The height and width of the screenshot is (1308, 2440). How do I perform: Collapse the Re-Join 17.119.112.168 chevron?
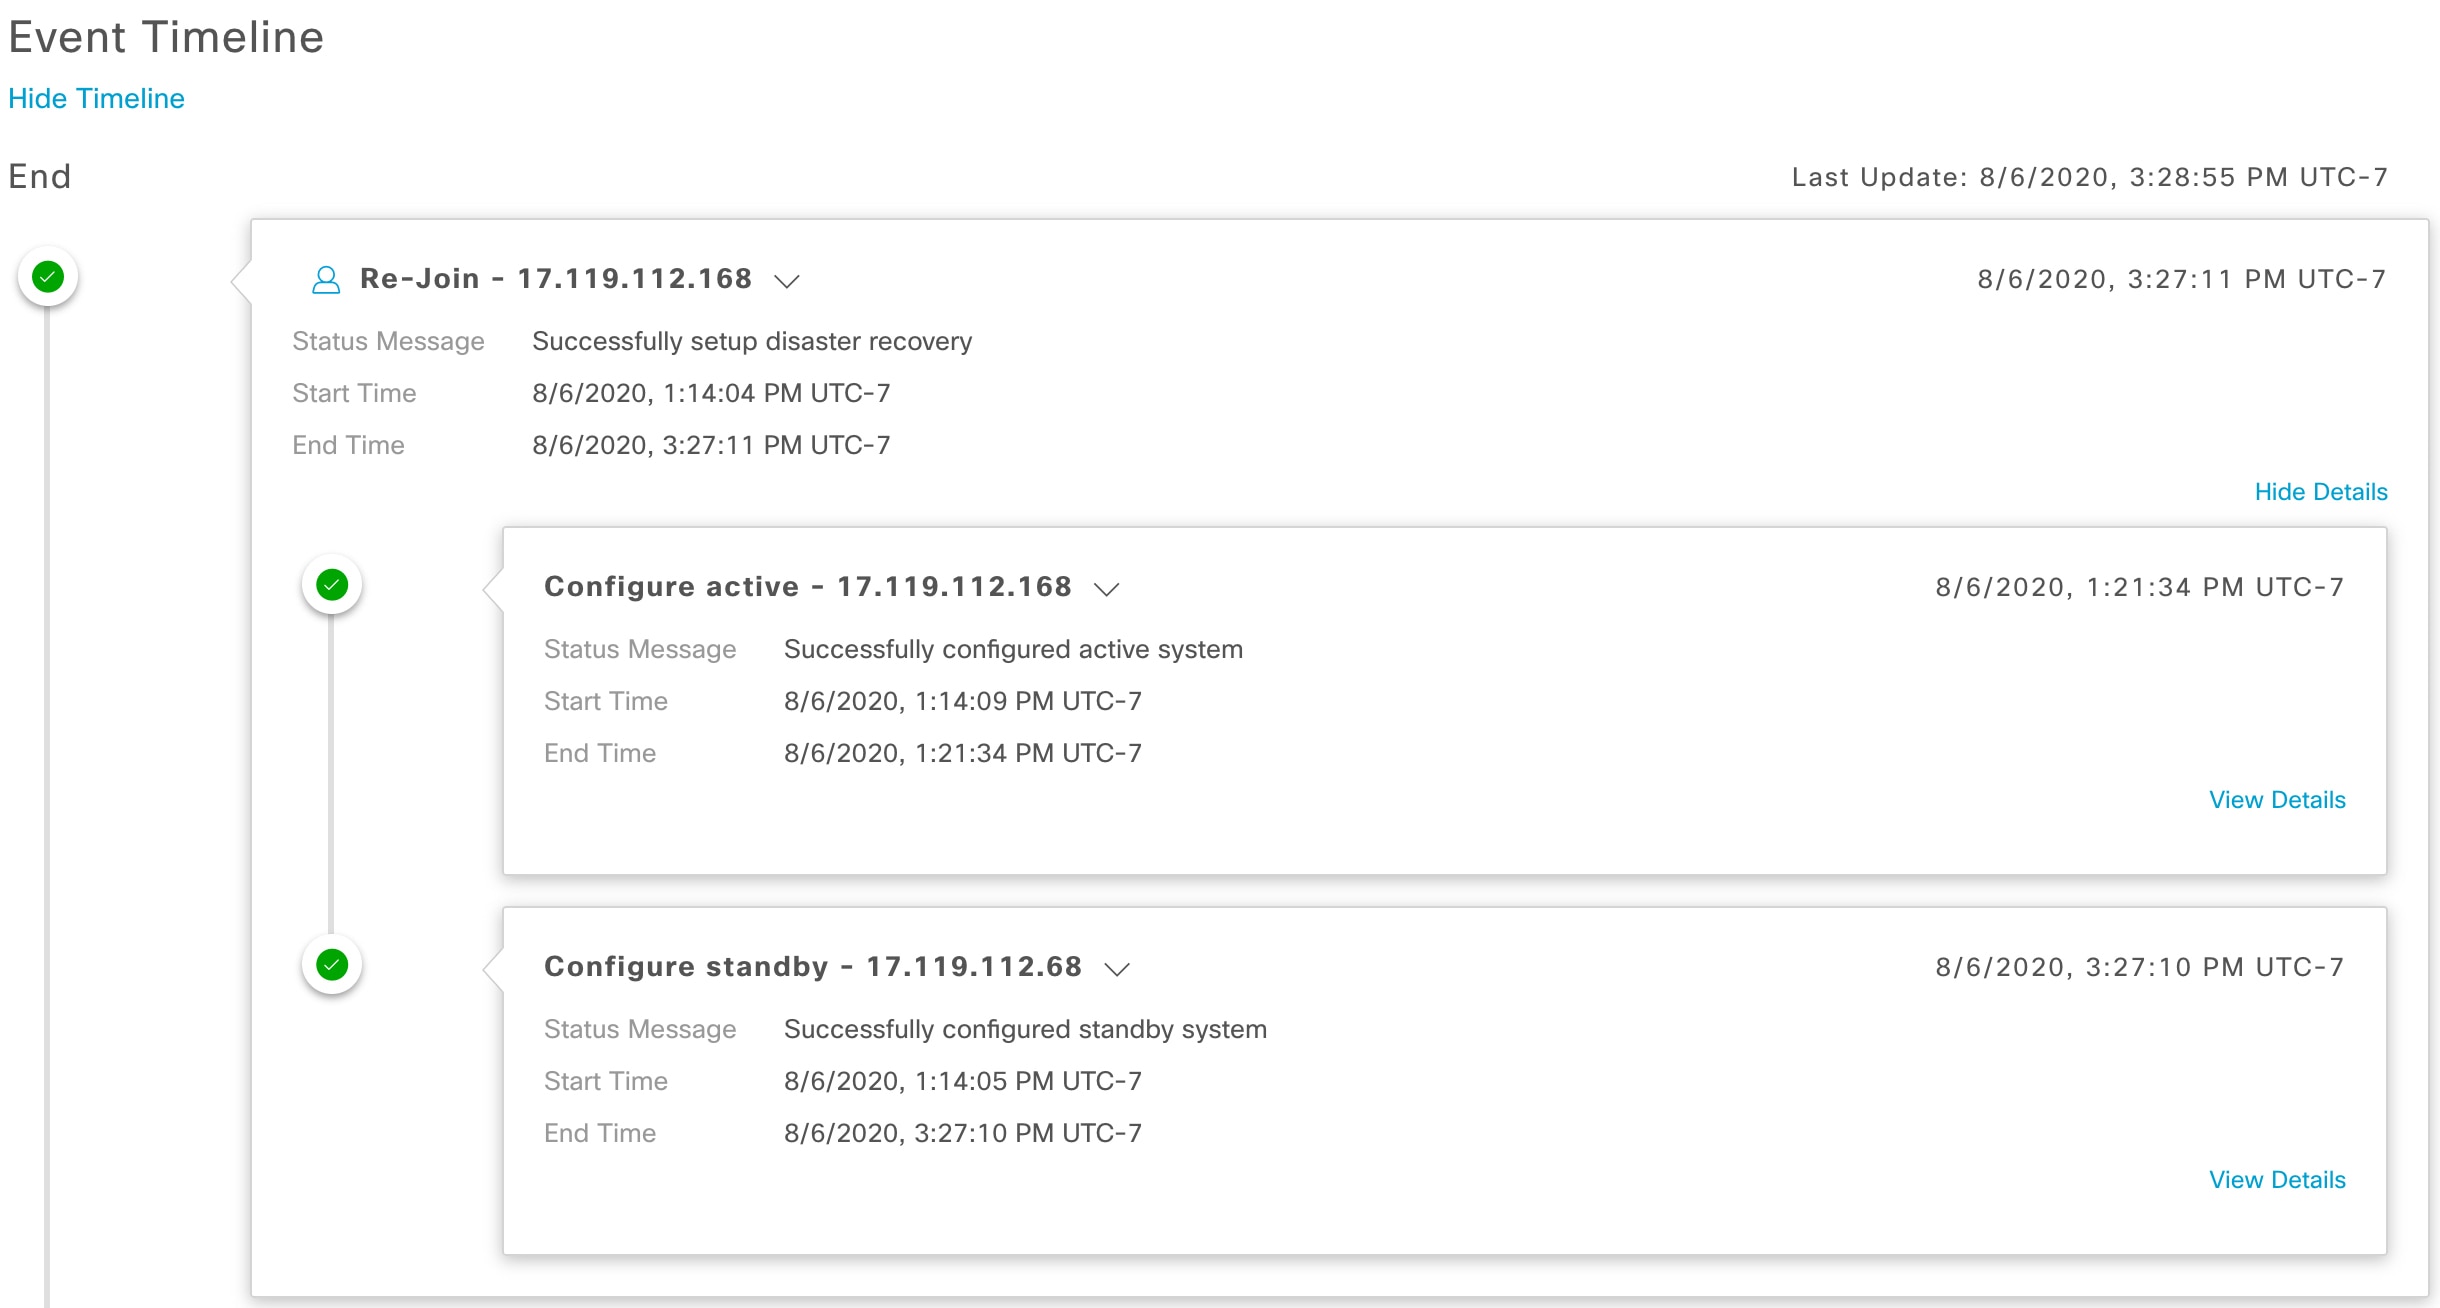787,281
